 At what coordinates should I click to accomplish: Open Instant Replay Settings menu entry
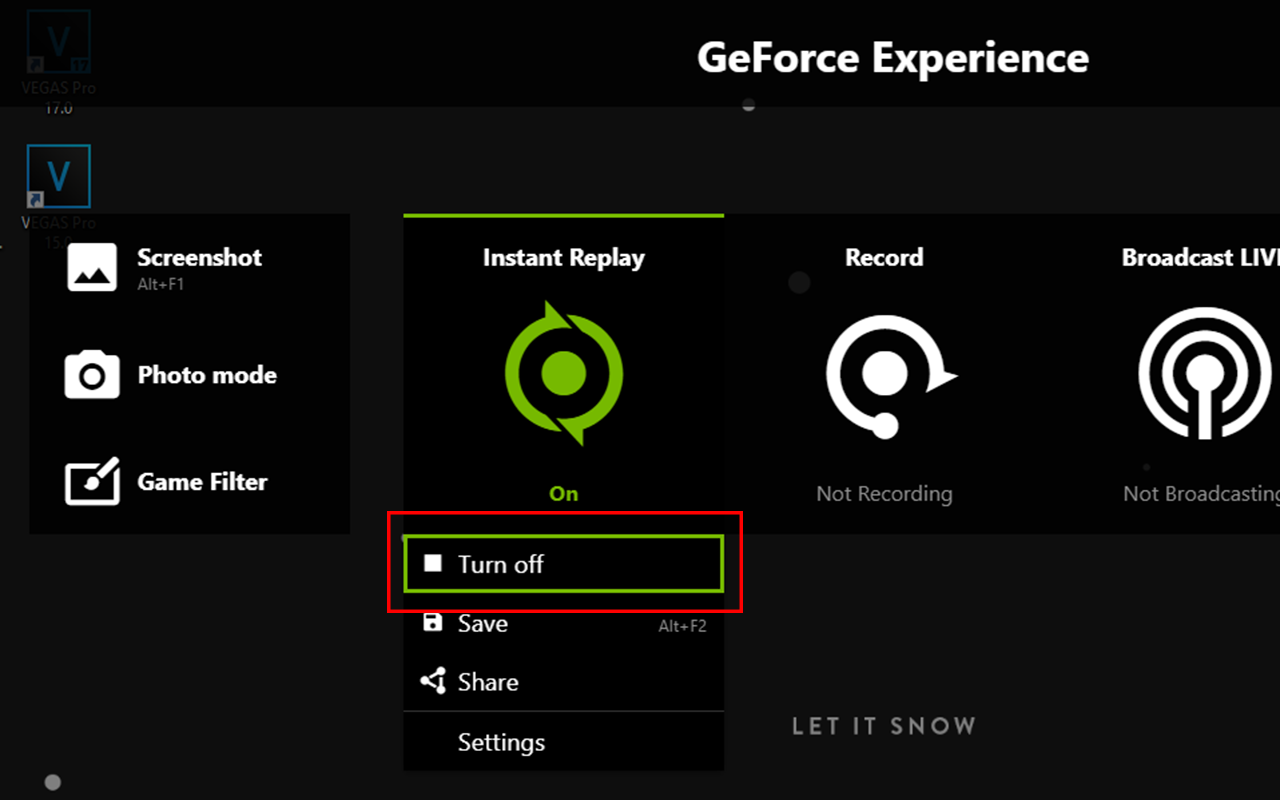point(501,742)
